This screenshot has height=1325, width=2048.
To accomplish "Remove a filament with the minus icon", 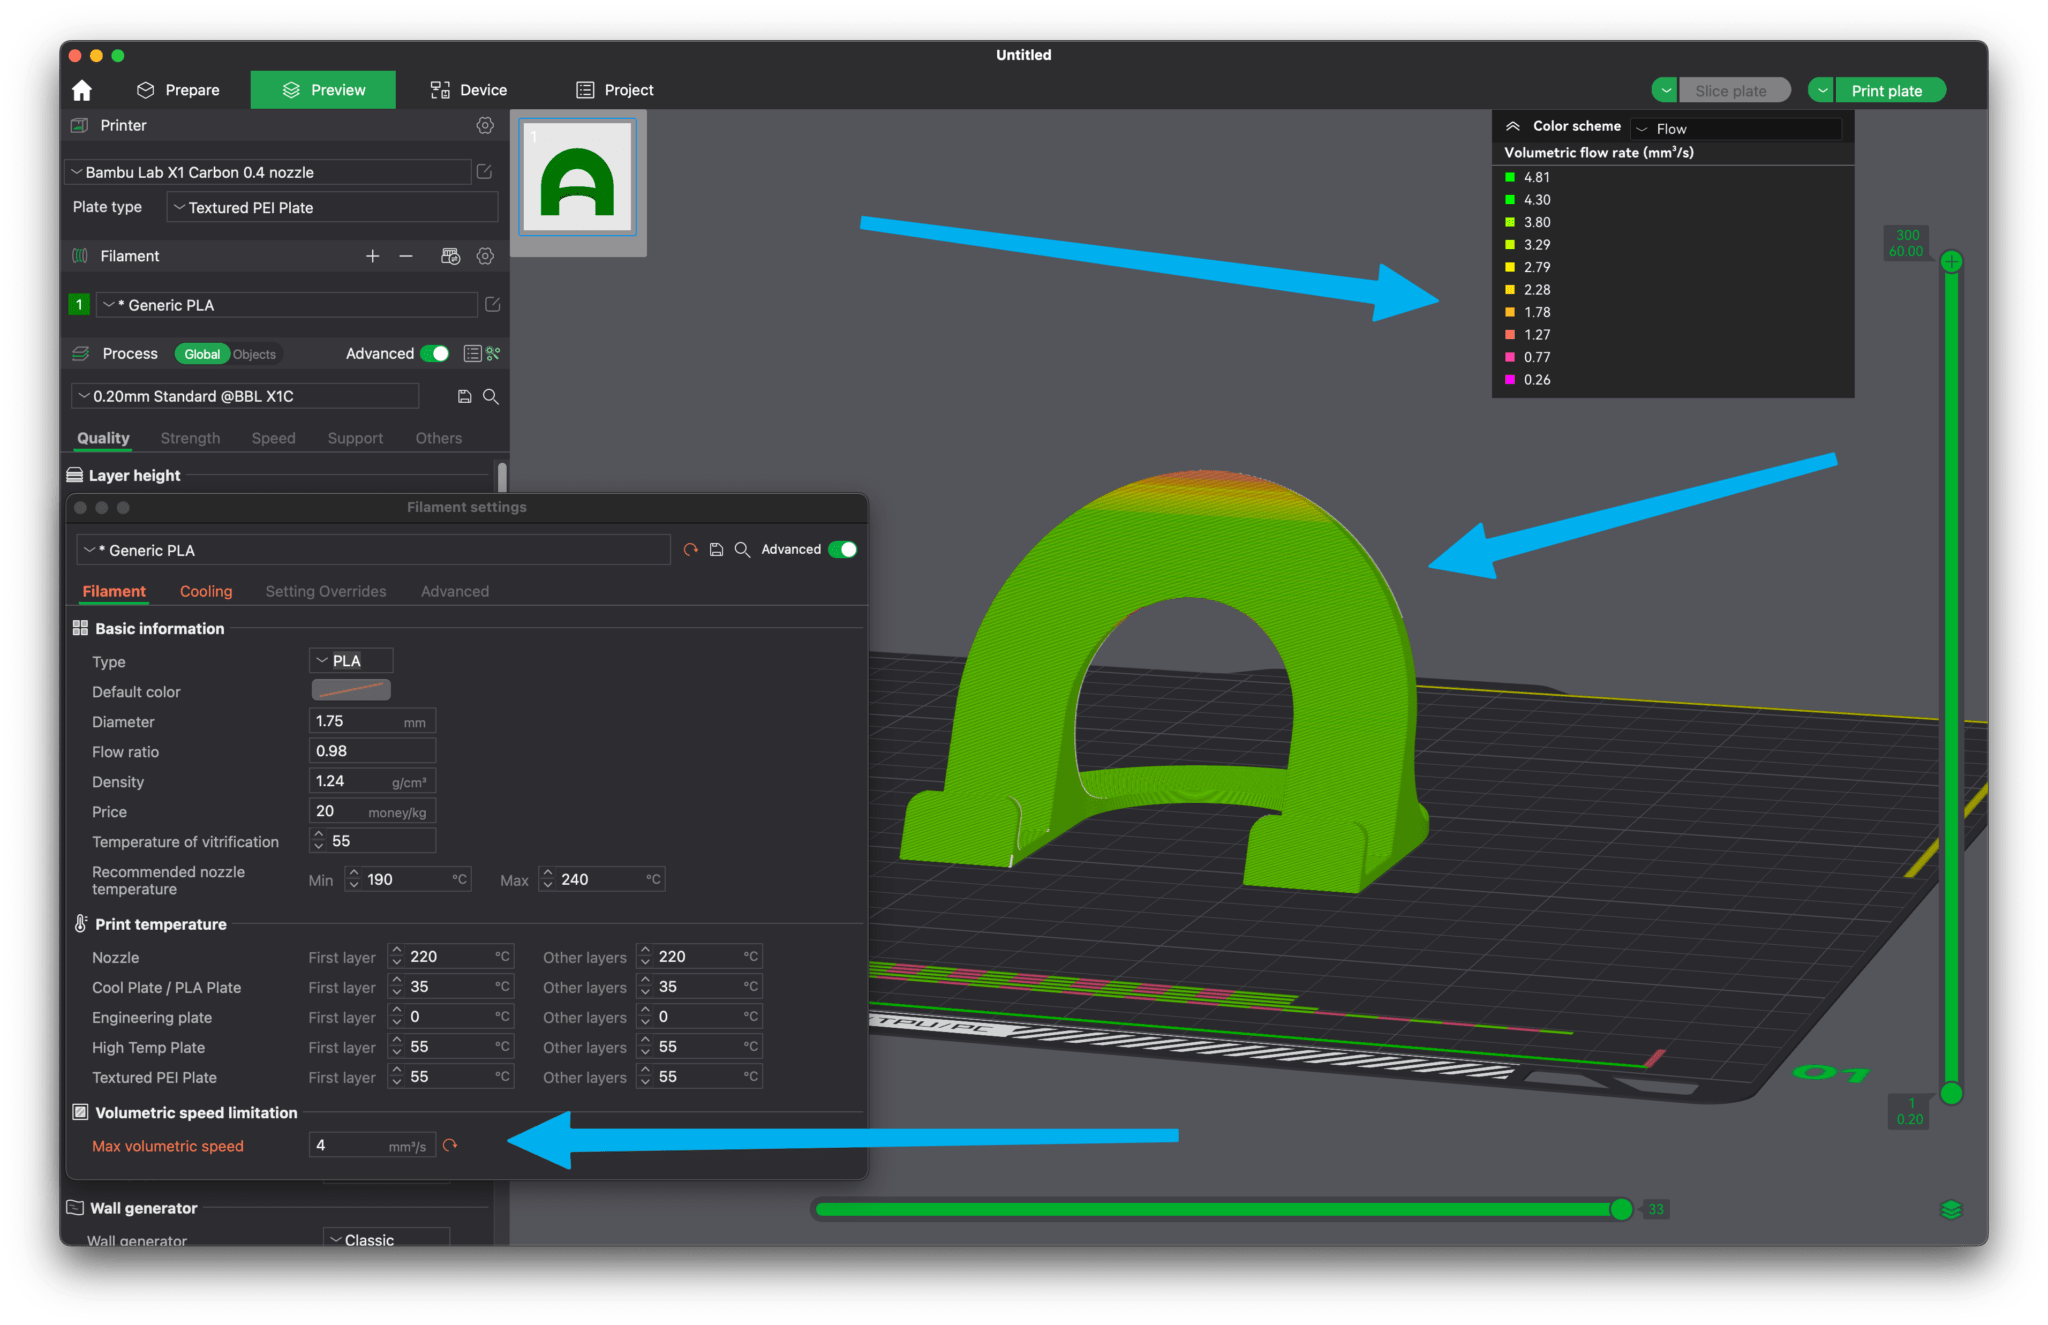I will tap(405, 256).
